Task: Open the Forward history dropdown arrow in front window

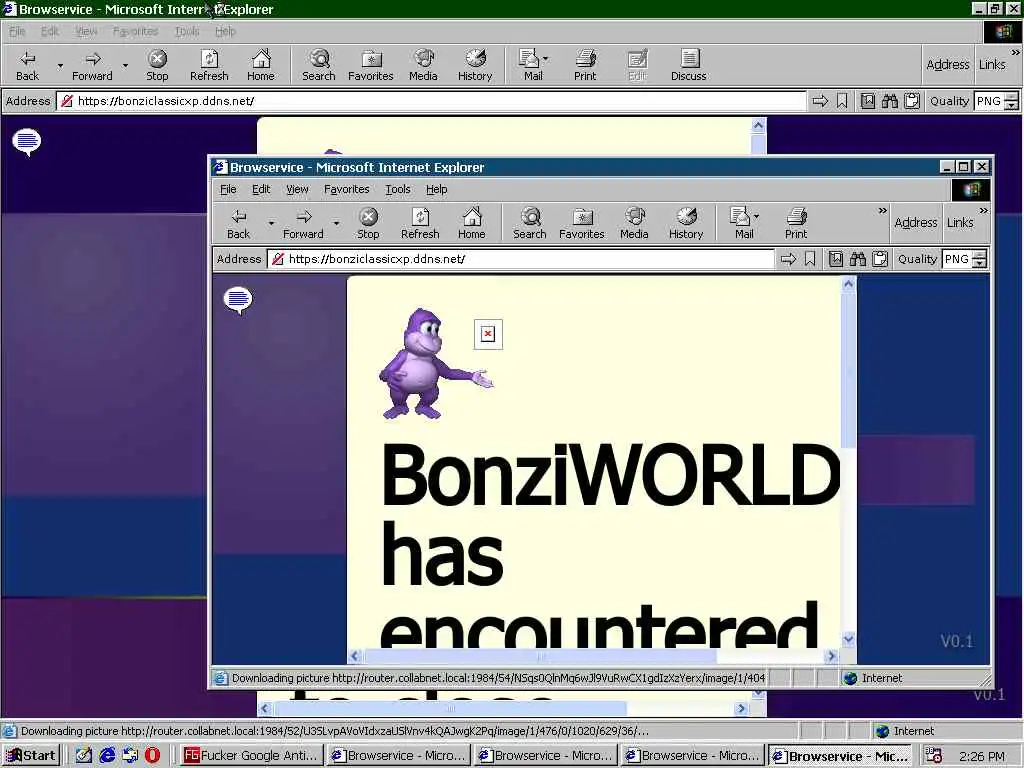Action: (336, 223)
